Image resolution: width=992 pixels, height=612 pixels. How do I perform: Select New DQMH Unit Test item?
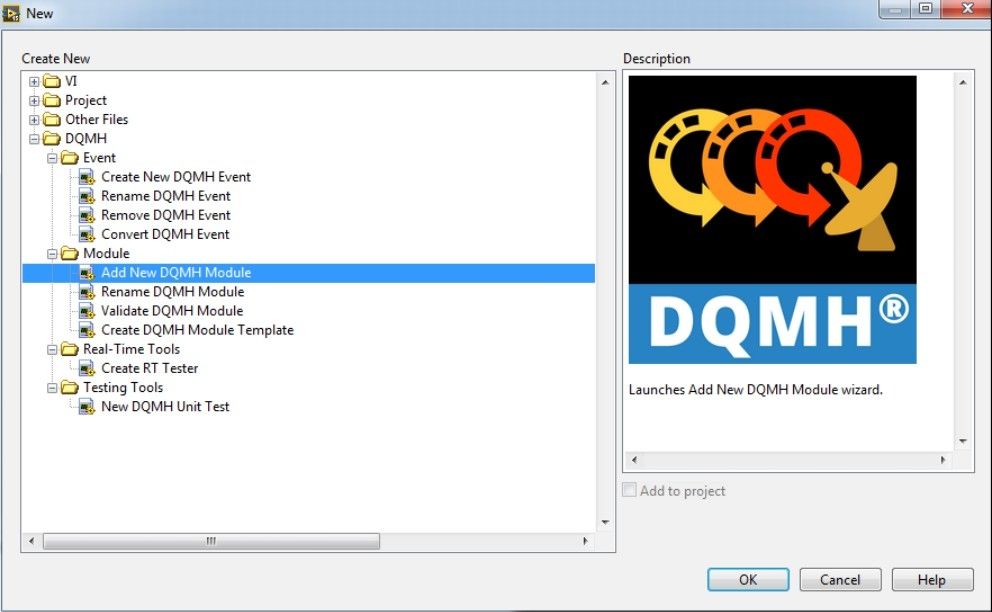pyautogui.click(x=165, y=406)
